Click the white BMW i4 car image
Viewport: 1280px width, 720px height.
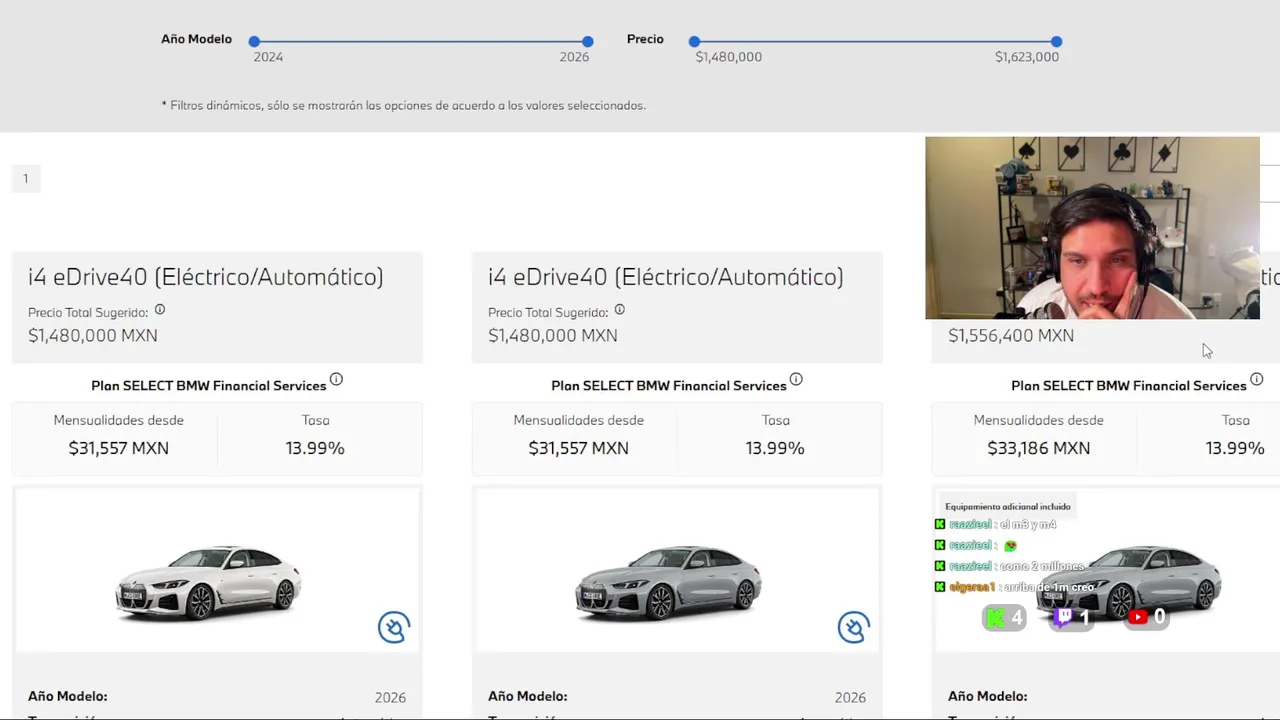[208, 582]
